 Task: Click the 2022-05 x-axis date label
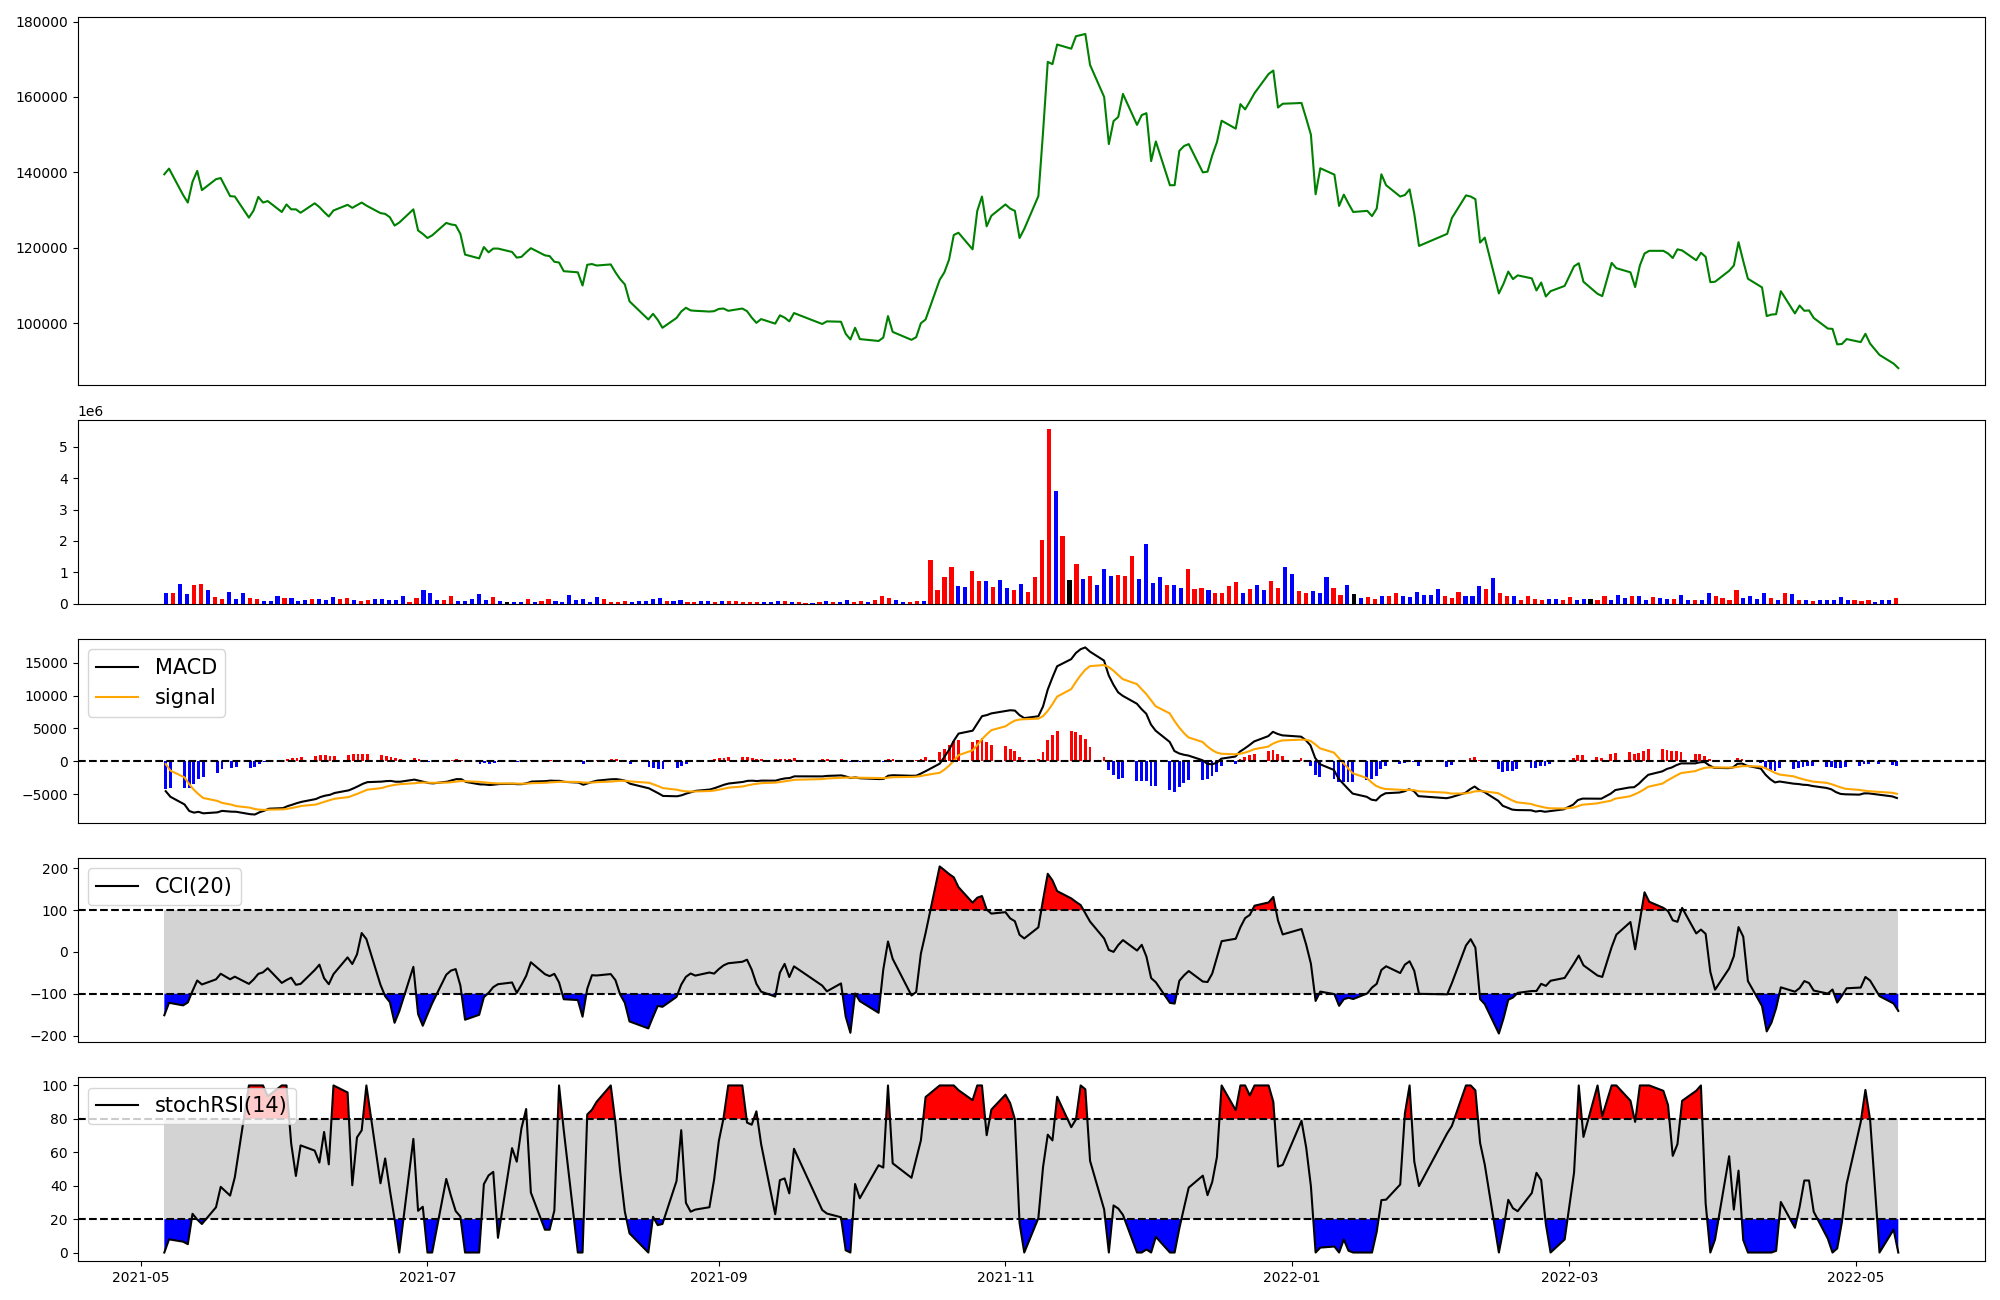(1856, 1277)
